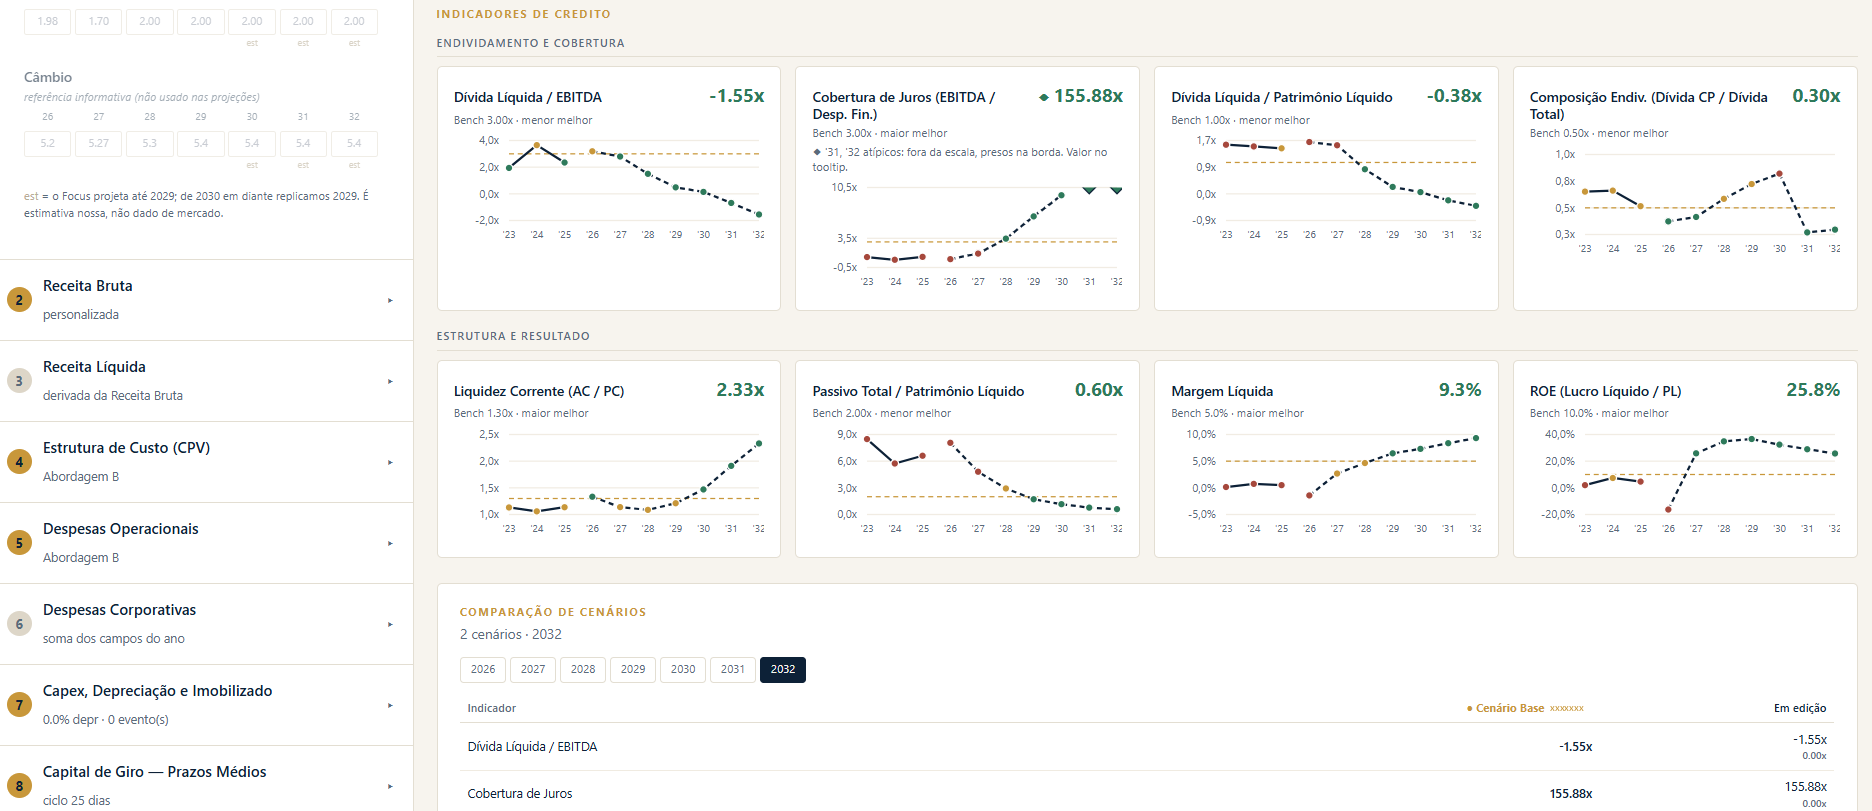Viewport: 1872px width, 811px height.
Task: Expand the Despesas Corporativas section arrow
Action: point(390,624)
